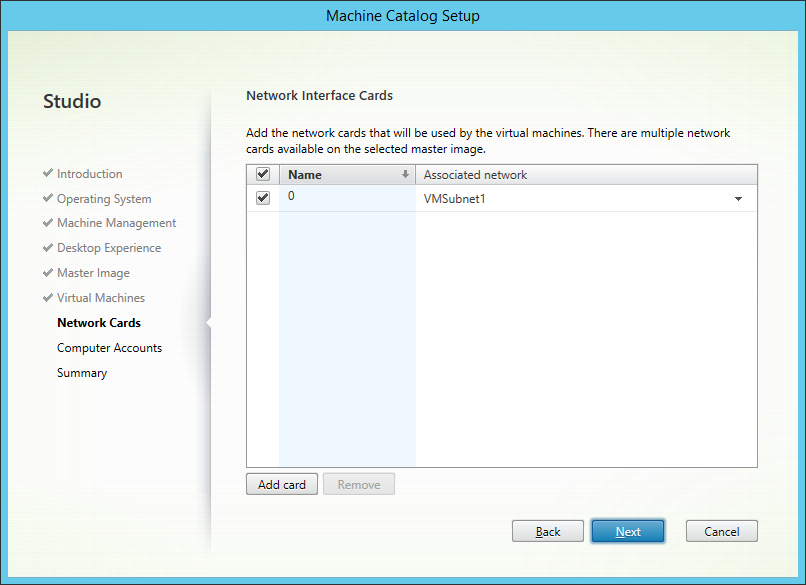Viewport: 806px width, 585px height.
Task: Click the checkmark icon beside Machine Management
Action: pyautogui.click(x=48, y=223)
